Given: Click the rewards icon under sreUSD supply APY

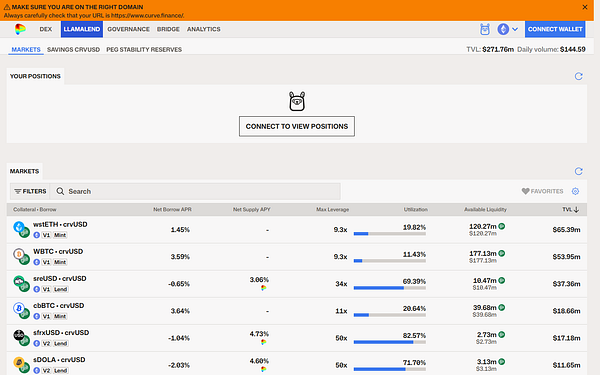Looking at the screenshot, I should [x=264, y=288].
